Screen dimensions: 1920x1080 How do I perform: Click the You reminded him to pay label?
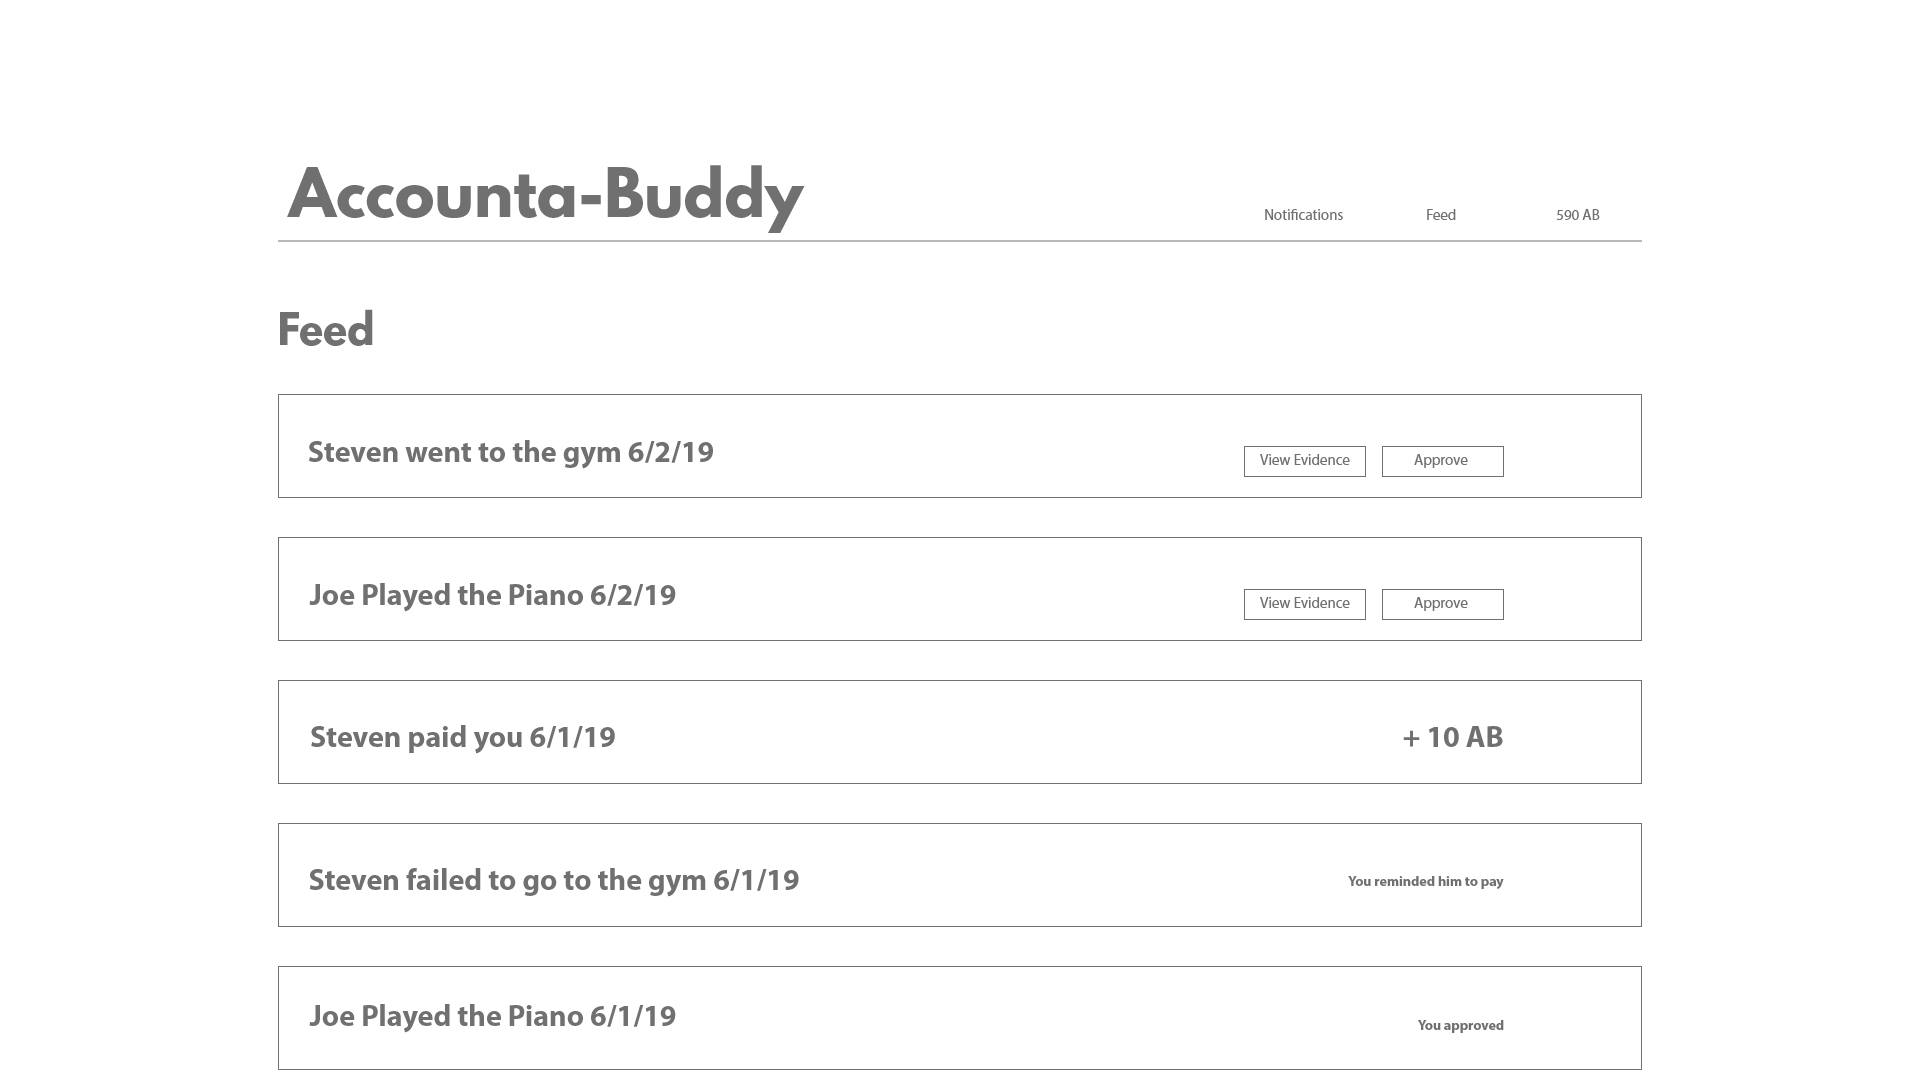point(1425,881)
